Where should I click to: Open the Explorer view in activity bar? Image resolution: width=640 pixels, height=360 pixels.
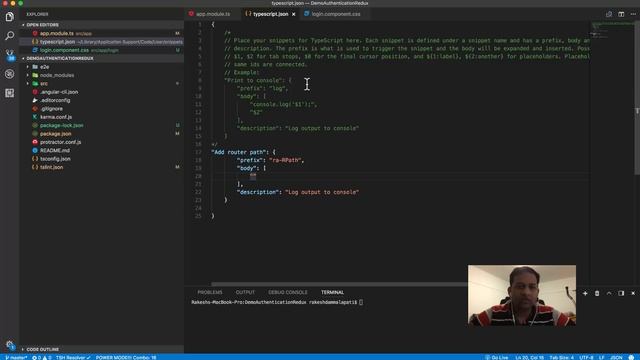9,17
